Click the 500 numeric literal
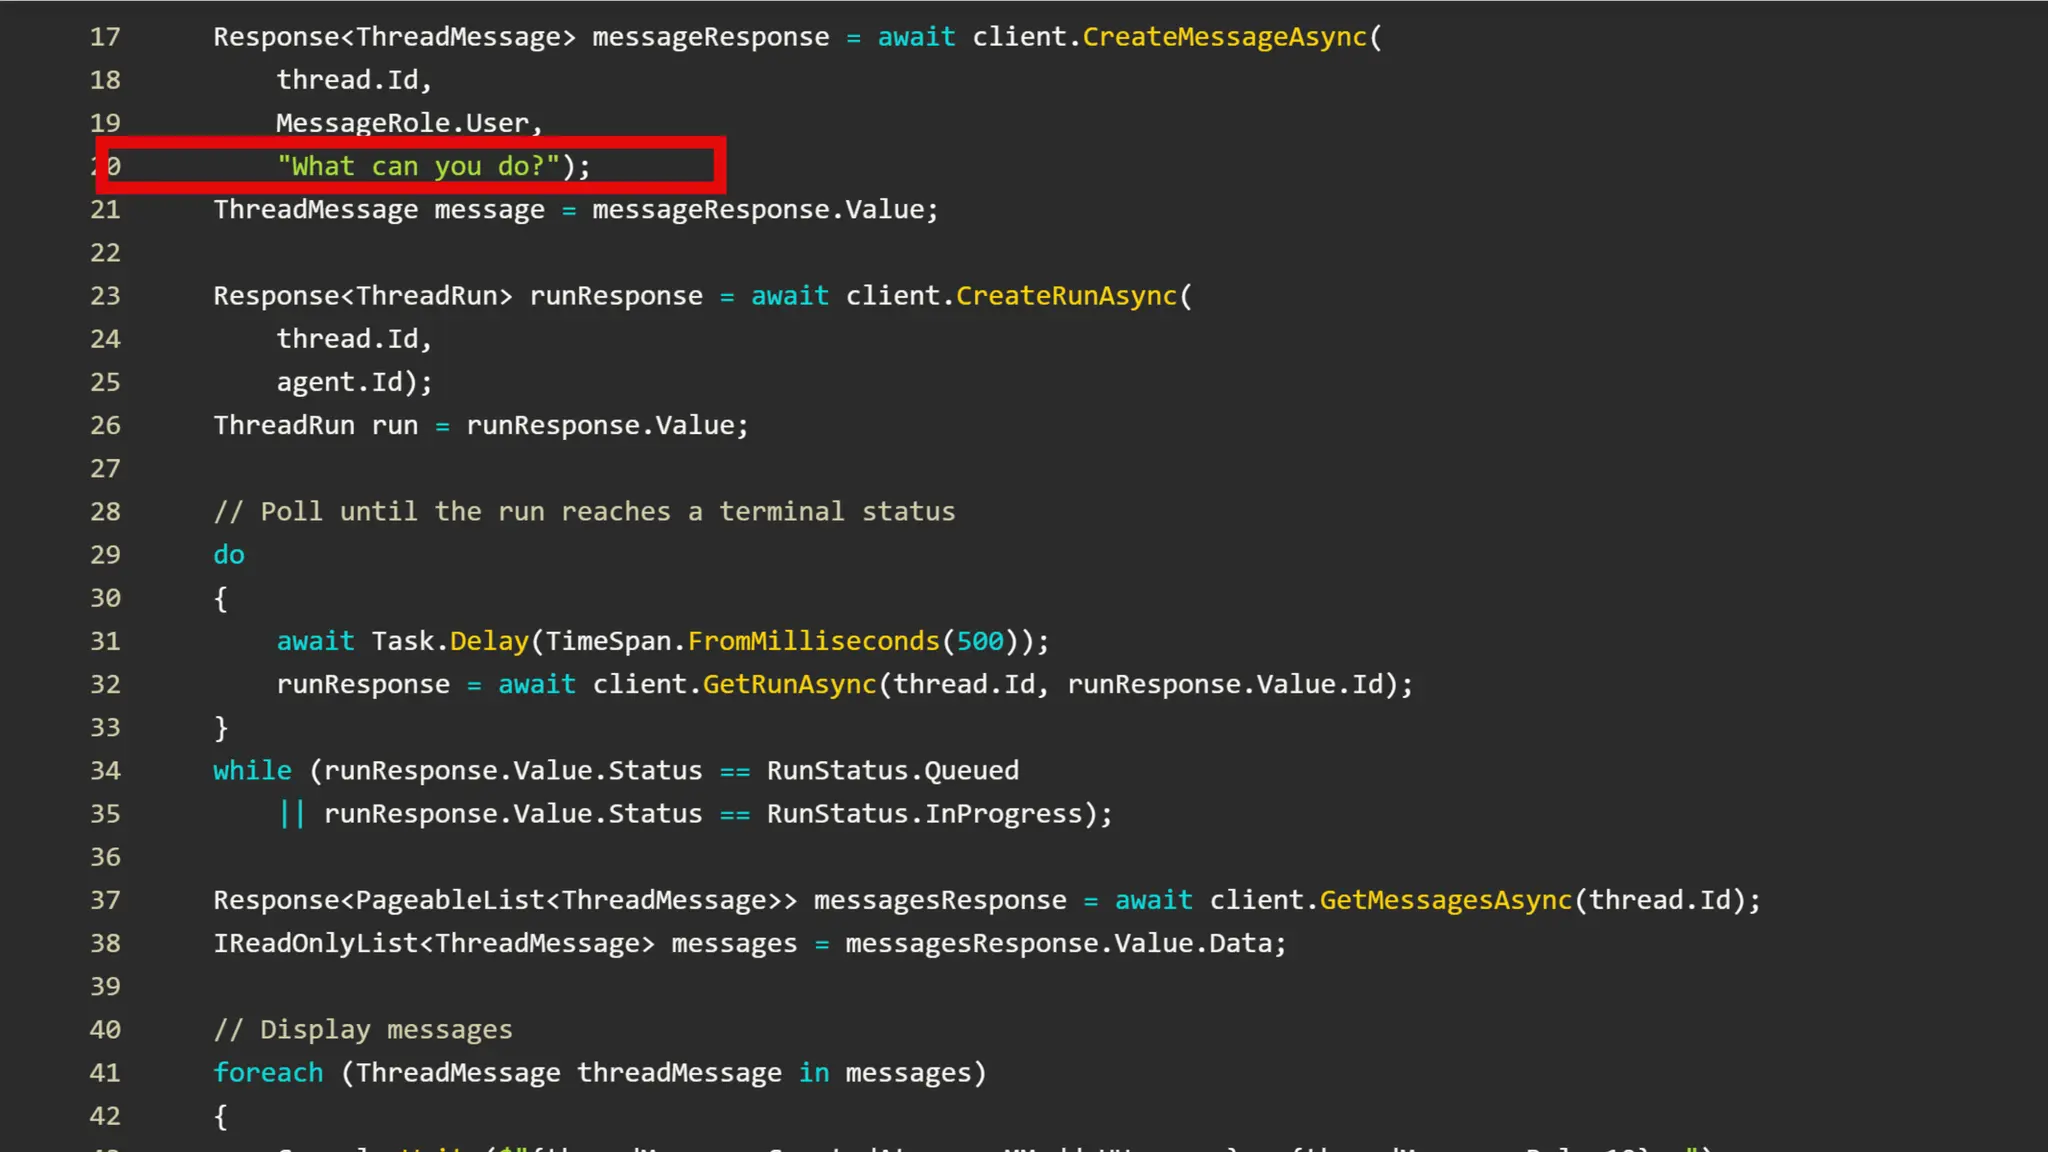 click(x=979, y=641)
